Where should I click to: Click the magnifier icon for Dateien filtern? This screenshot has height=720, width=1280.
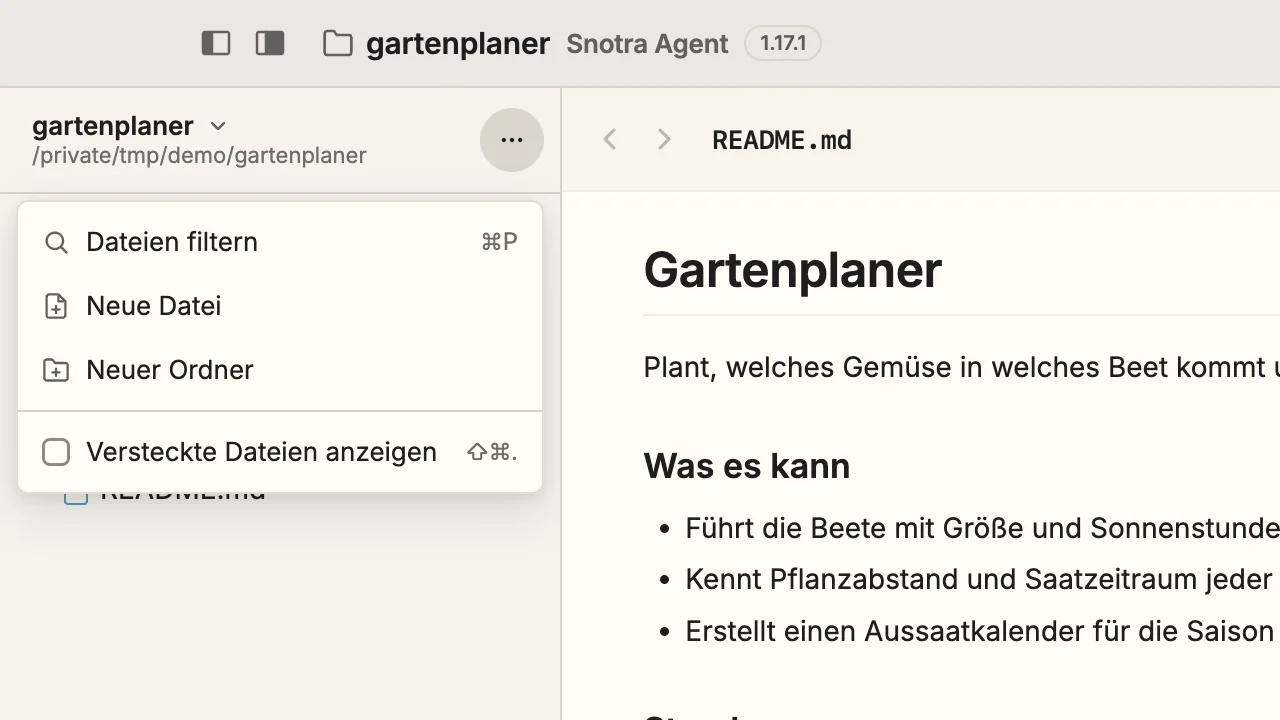56,242
